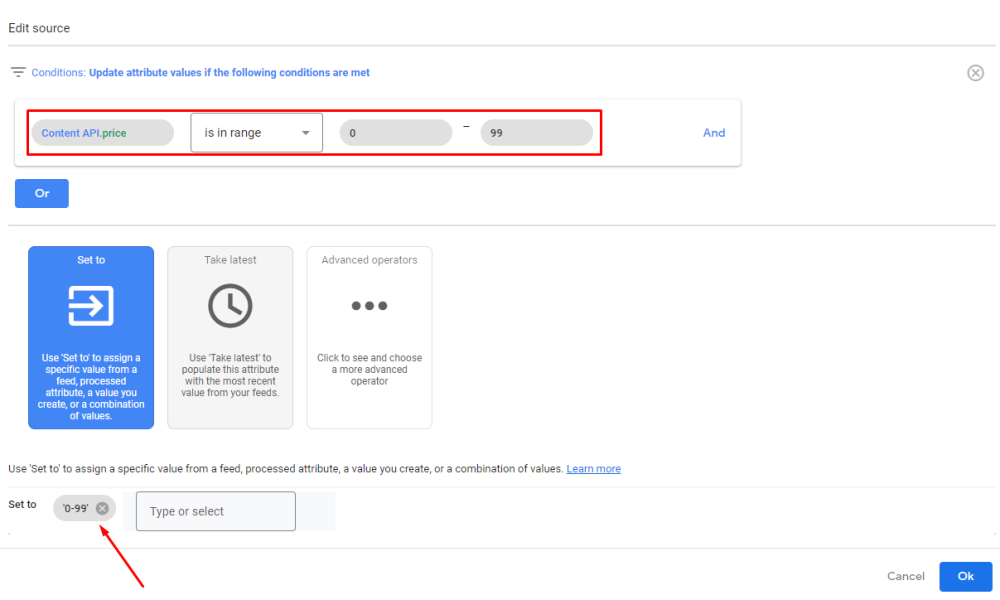Click the Take latest clock icon
This screenshot has width=1000, height=600.
[x=230, y=306]
